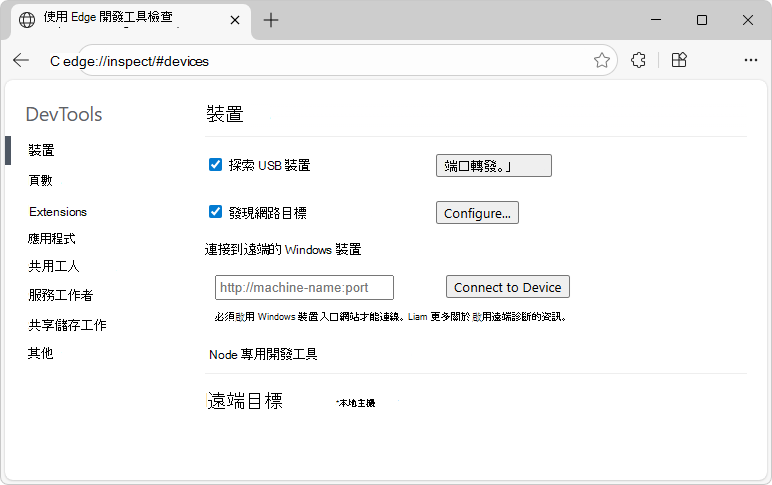Open 共用工人 in the sidebar
The height and width of the screenshot is (485, 772).
[54, 266]
